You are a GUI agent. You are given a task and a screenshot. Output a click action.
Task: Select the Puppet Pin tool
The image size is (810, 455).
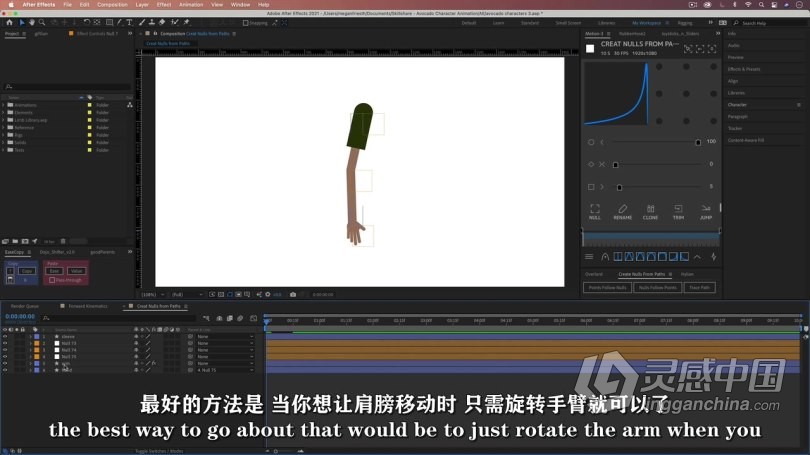186,23
